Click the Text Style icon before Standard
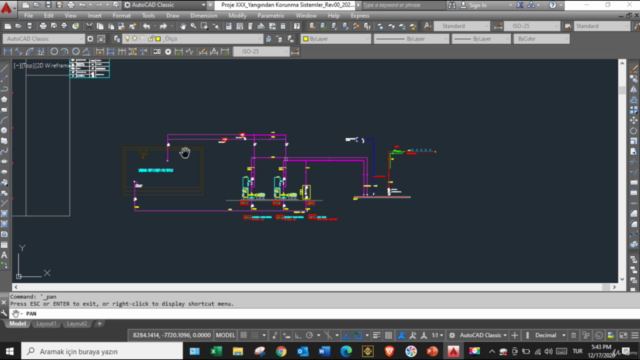640x360 pixels. tap(427, 26)
